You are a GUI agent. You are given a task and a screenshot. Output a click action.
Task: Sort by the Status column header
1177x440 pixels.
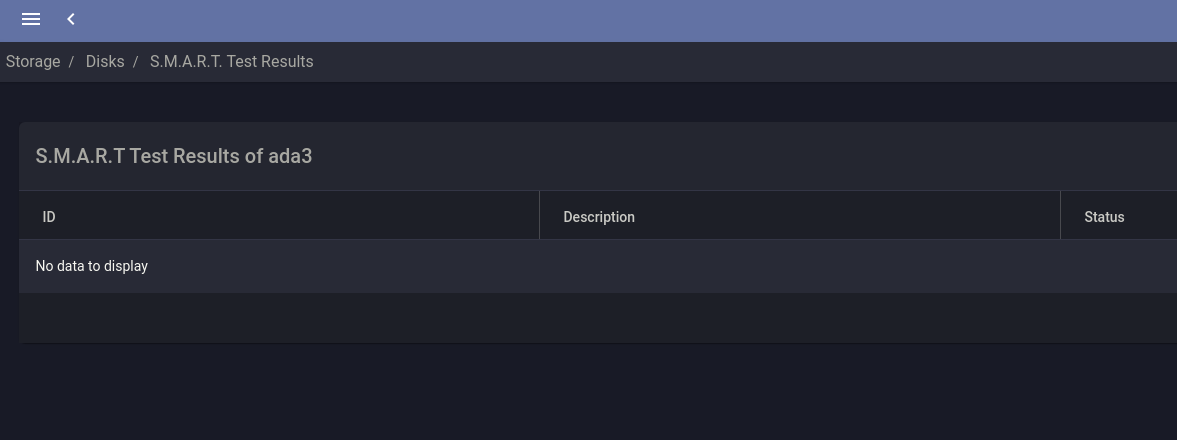[1104, 217]
